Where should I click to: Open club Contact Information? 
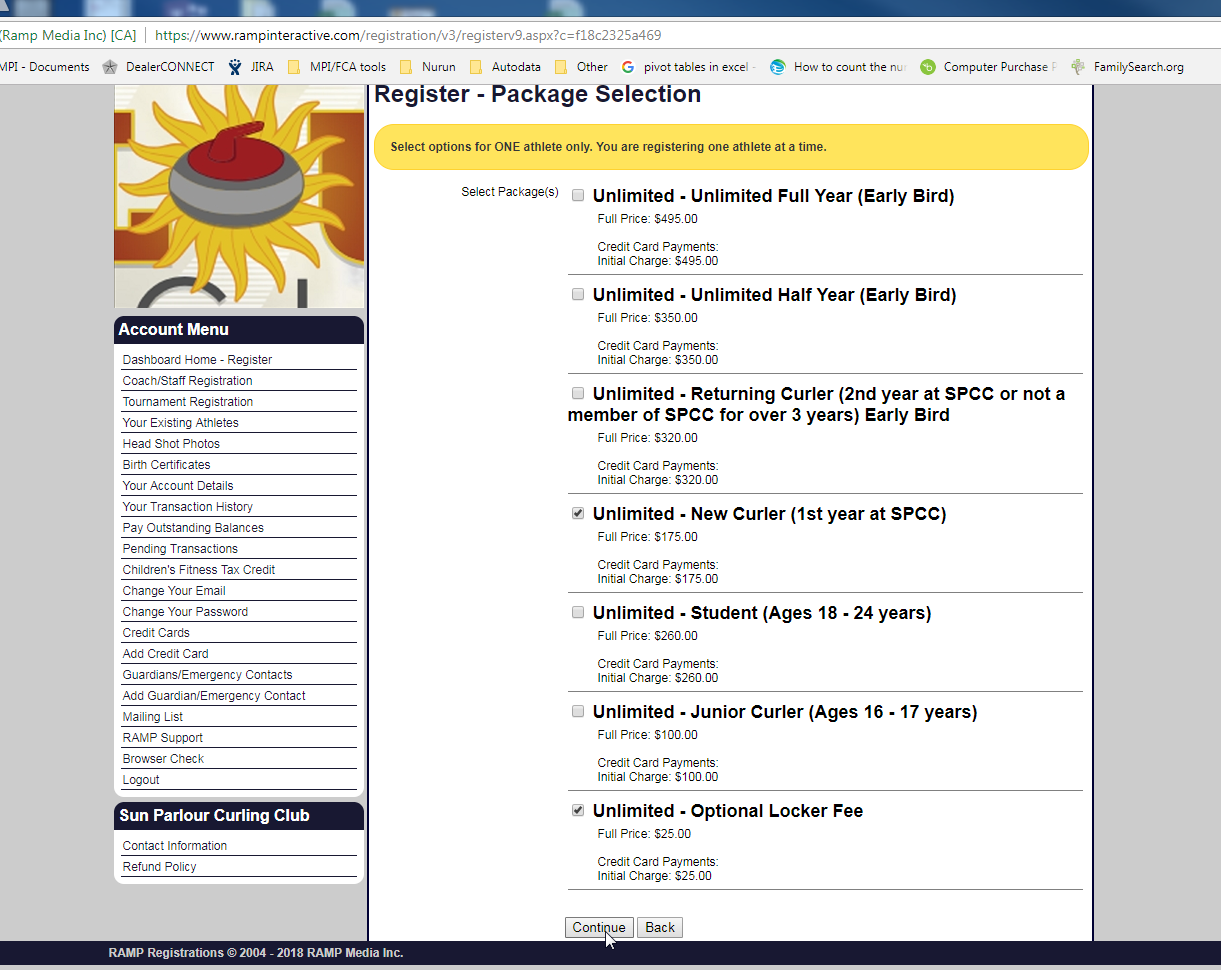point(175,846)
